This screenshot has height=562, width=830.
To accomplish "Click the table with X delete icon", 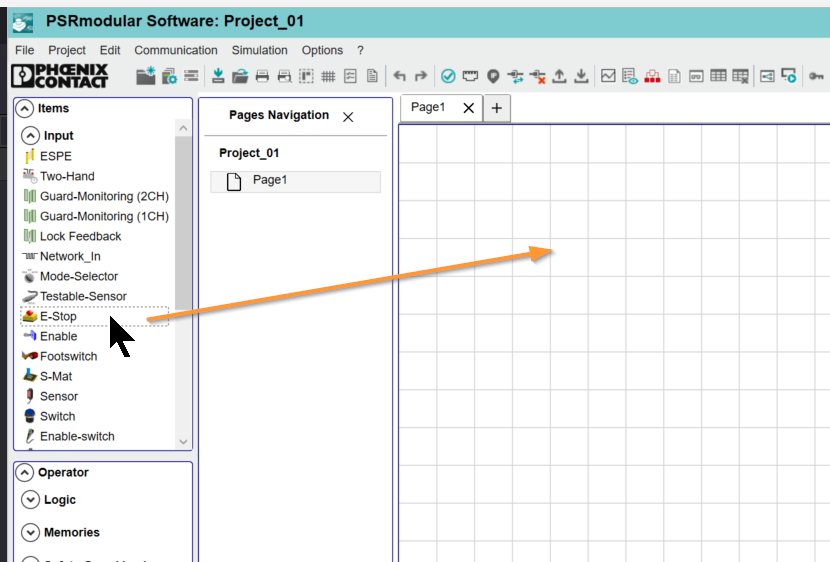I will click(741, 77).
